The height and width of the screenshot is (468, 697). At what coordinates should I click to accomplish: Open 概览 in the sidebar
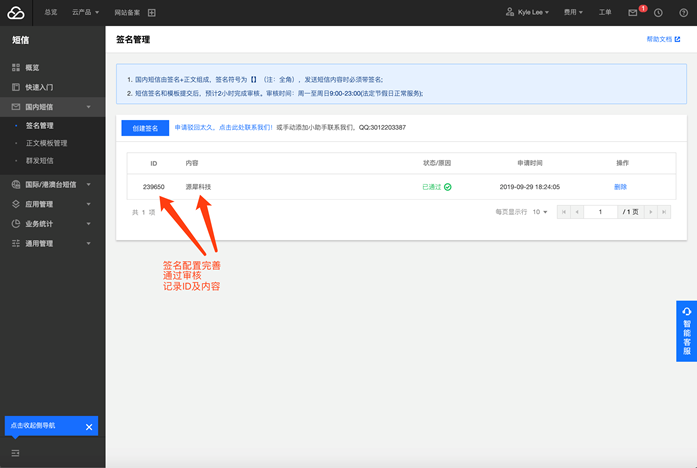click(x=32, y=68)
